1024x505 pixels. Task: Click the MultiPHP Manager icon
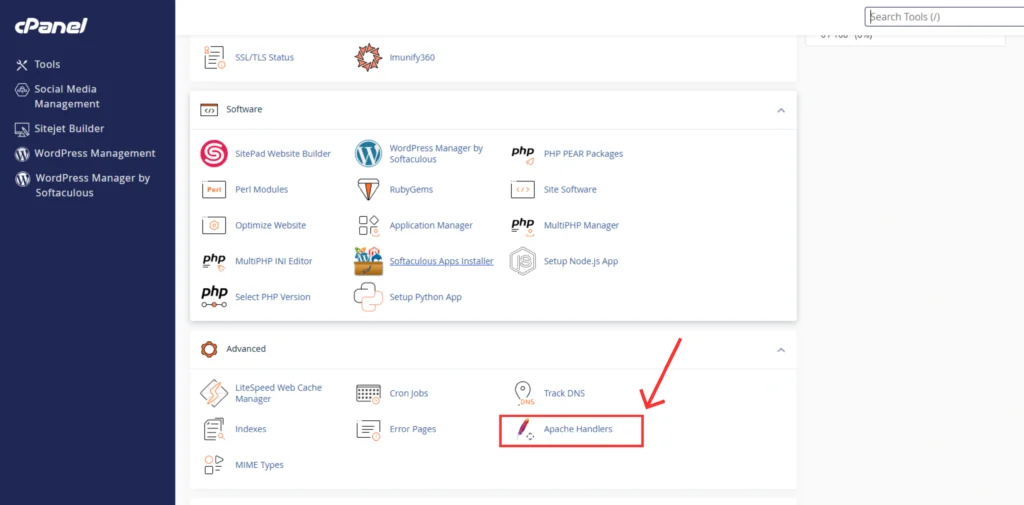522,226
